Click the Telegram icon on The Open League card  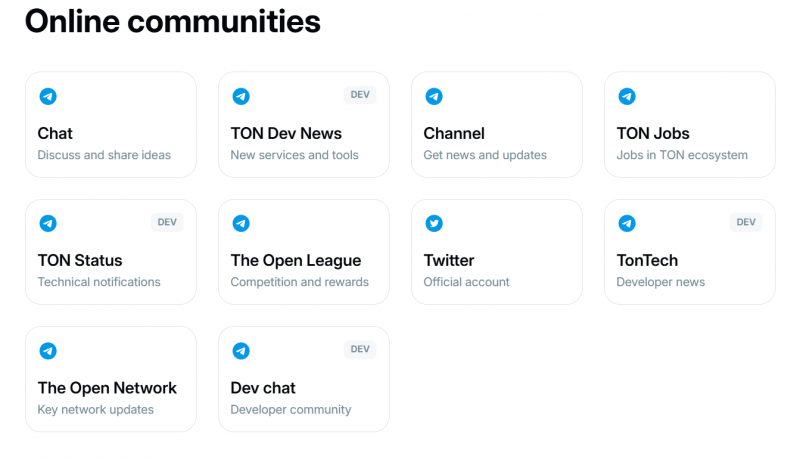241,223
